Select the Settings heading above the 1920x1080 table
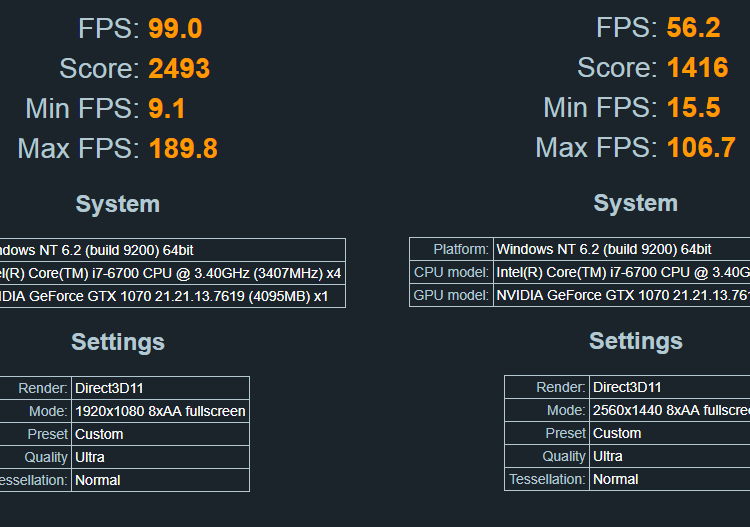 tap(117, 342)
